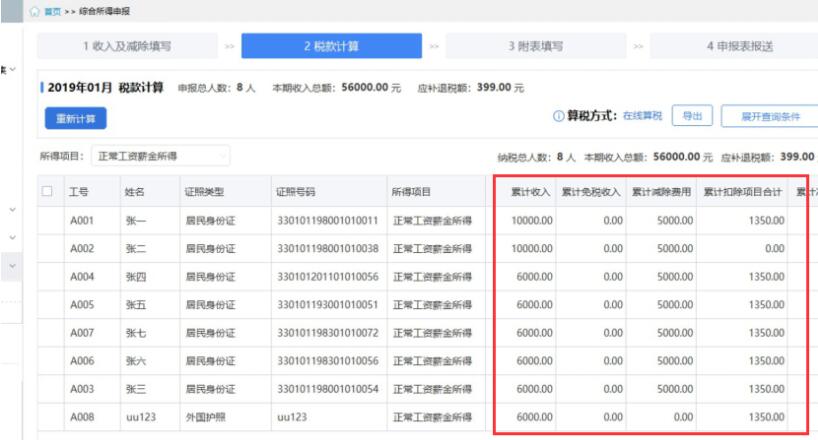Click the arrow between steps 3 and 4
This screenshot has height=440, width=818.
click(638, 46)
